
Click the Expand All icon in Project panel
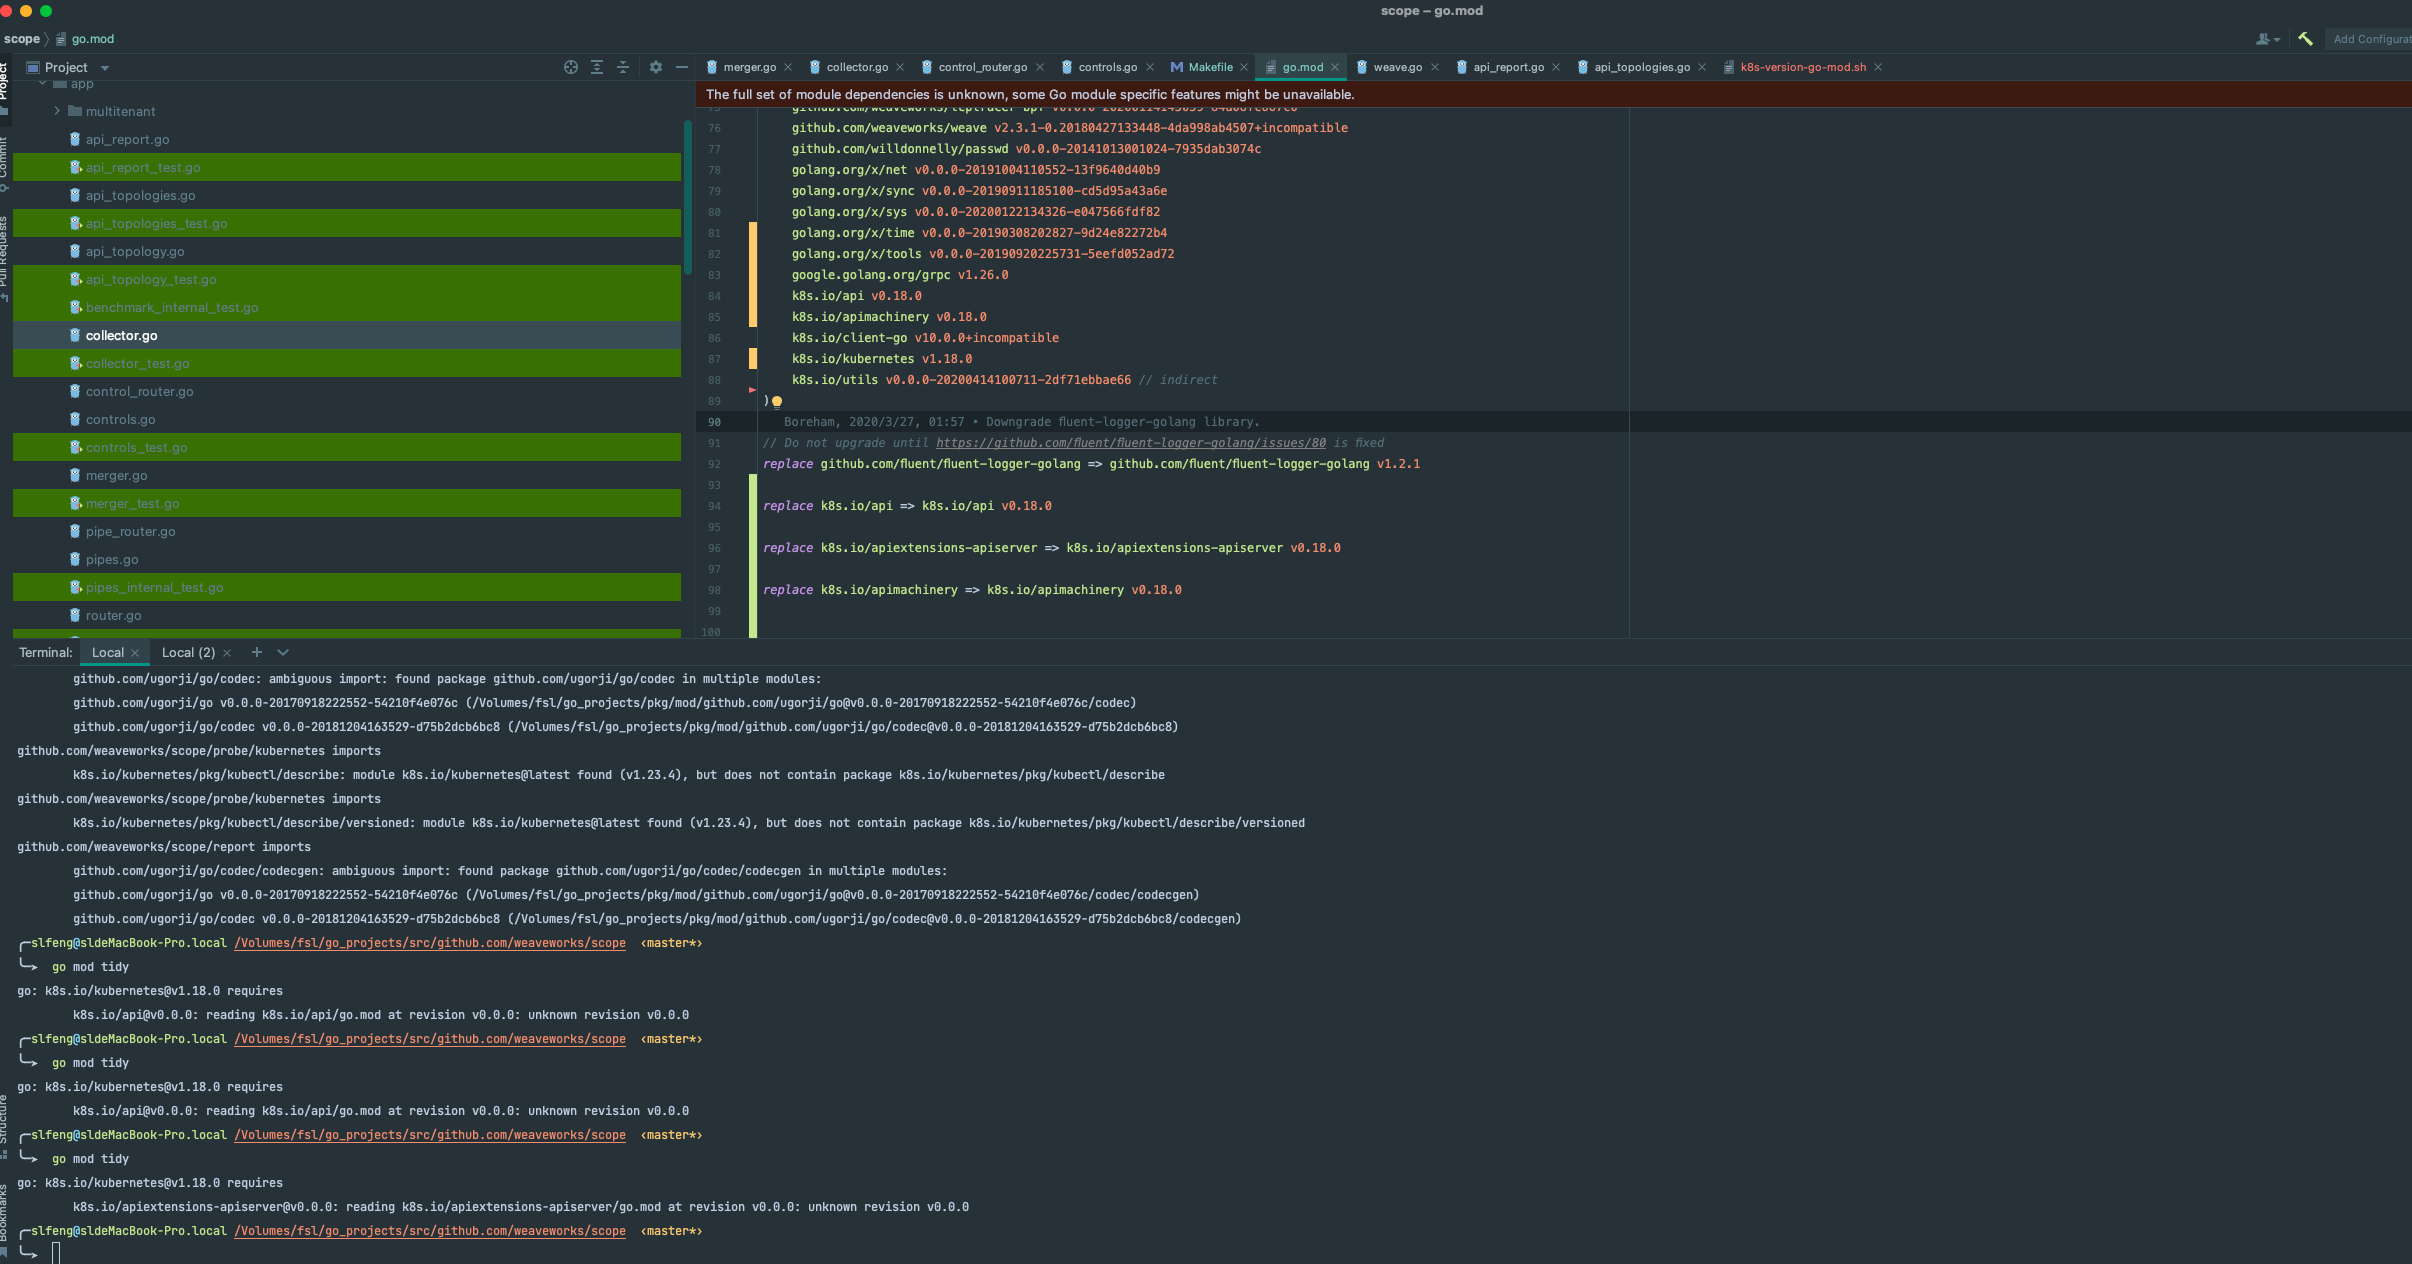[x=597, y=67]
